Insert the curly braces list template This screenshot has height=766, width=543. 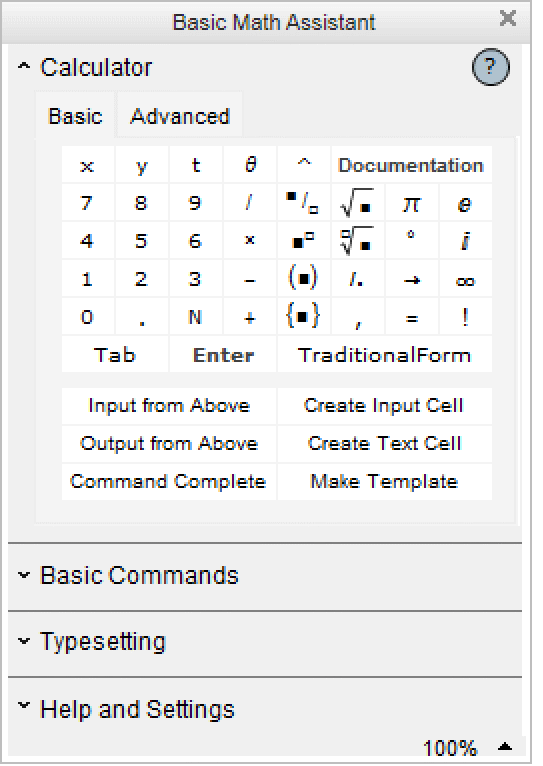[x=303, y=317]
